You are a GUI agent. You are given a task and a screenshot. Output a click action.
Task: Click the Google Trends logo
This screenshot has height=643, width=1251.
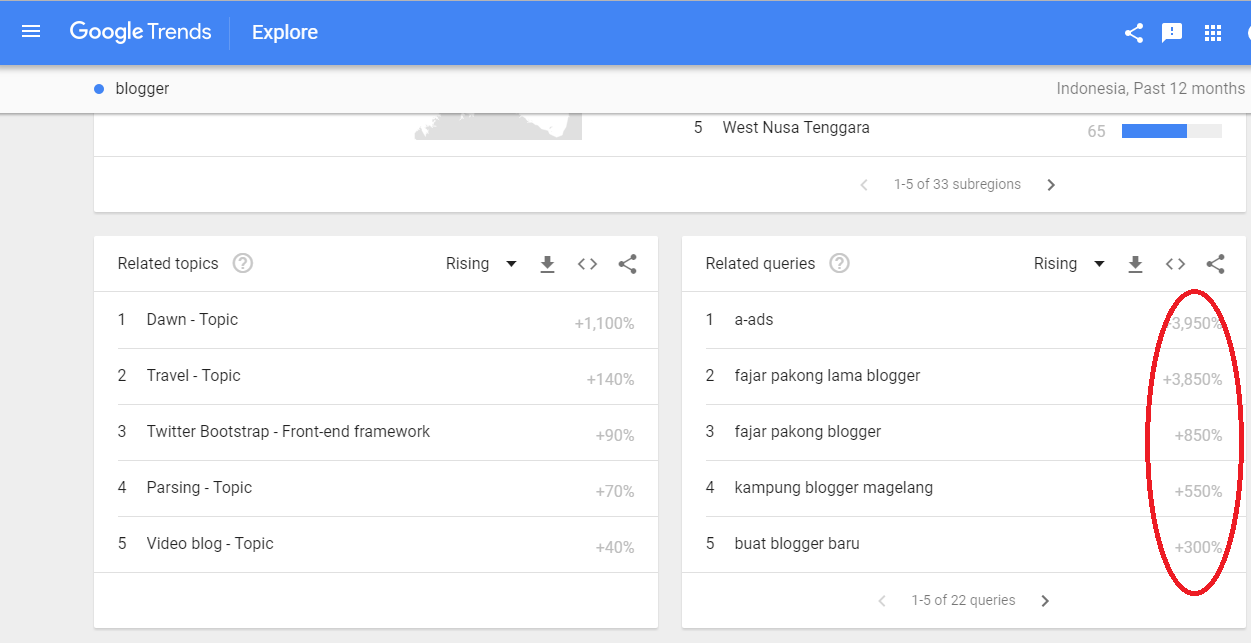click(140, 32)
